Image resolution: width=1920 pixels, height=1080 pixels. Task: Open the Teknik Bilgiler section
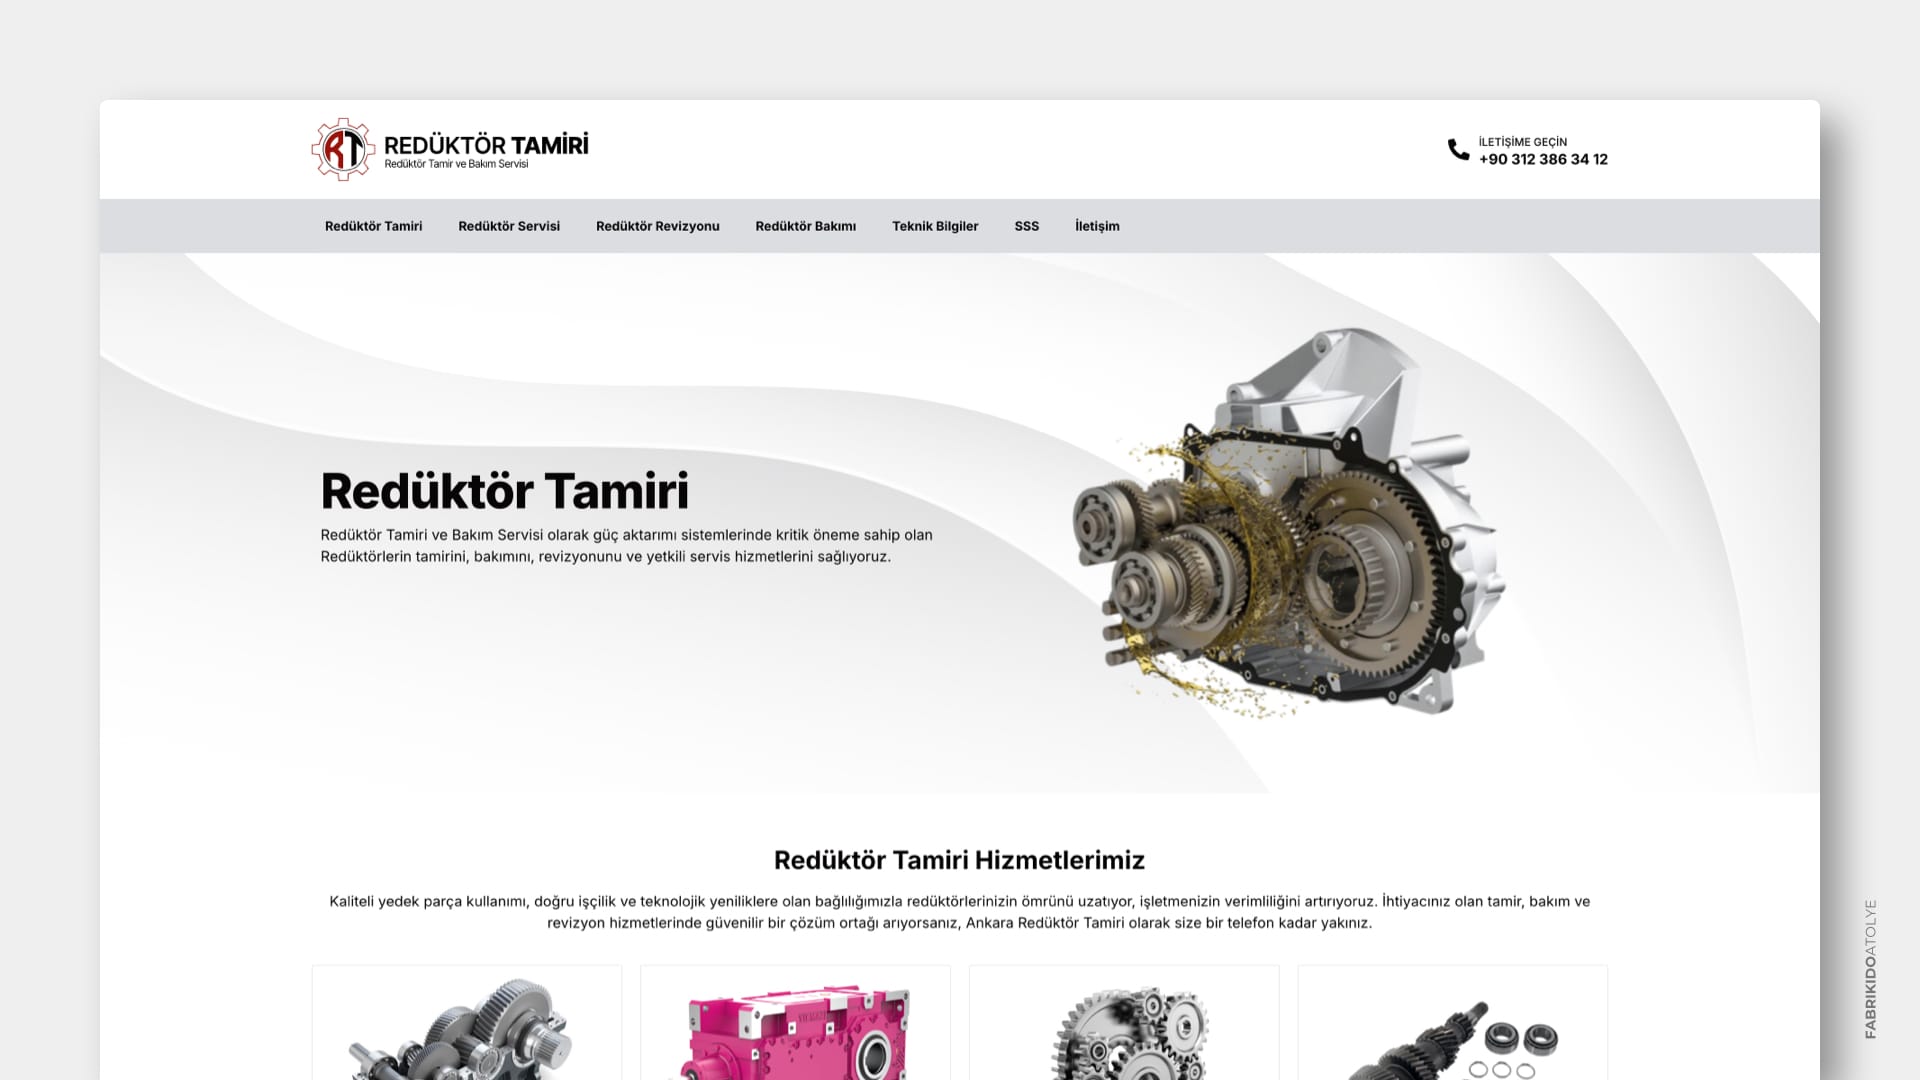point(935,226)
